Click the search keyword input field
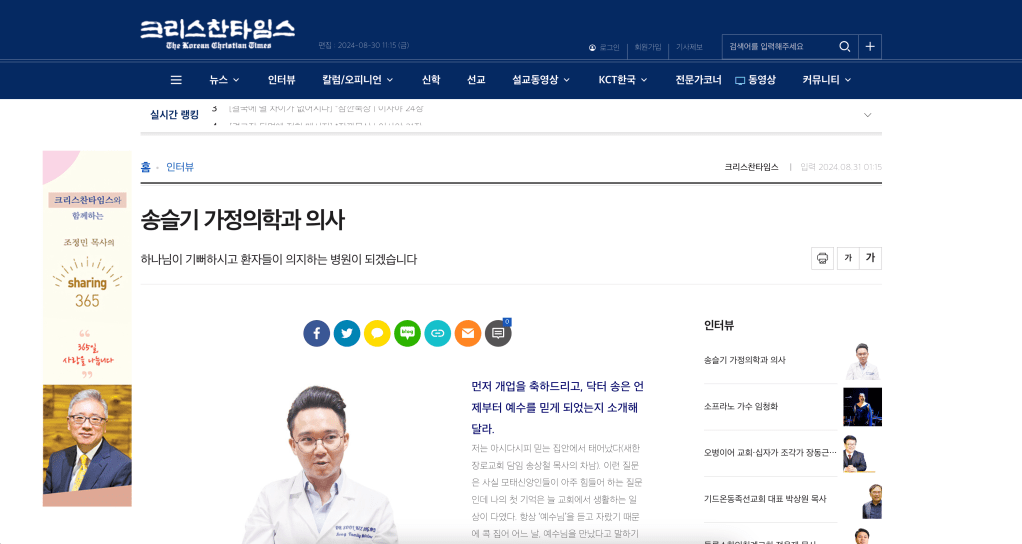The height and width of the screenshot is (544, 1022). [x=779, y=47]
